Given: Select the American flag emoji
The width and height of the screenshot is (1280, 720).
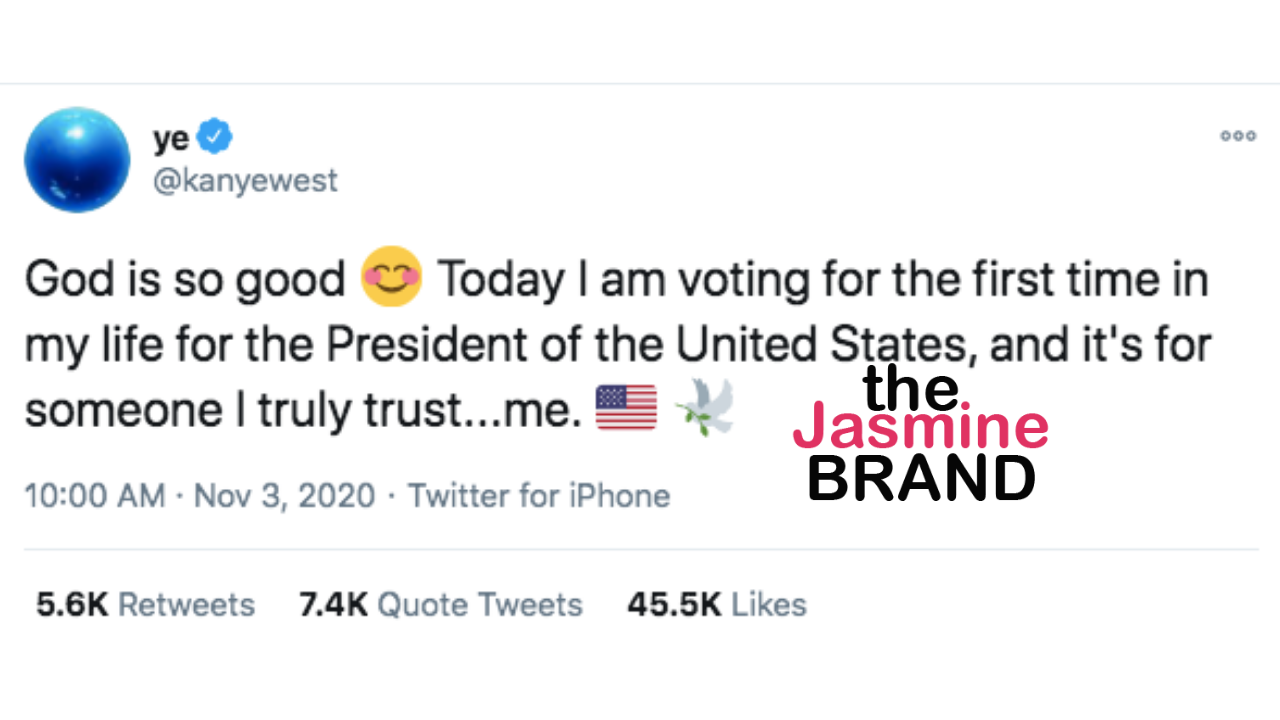Looking at the screenshot, I should [x=627, y=406].
